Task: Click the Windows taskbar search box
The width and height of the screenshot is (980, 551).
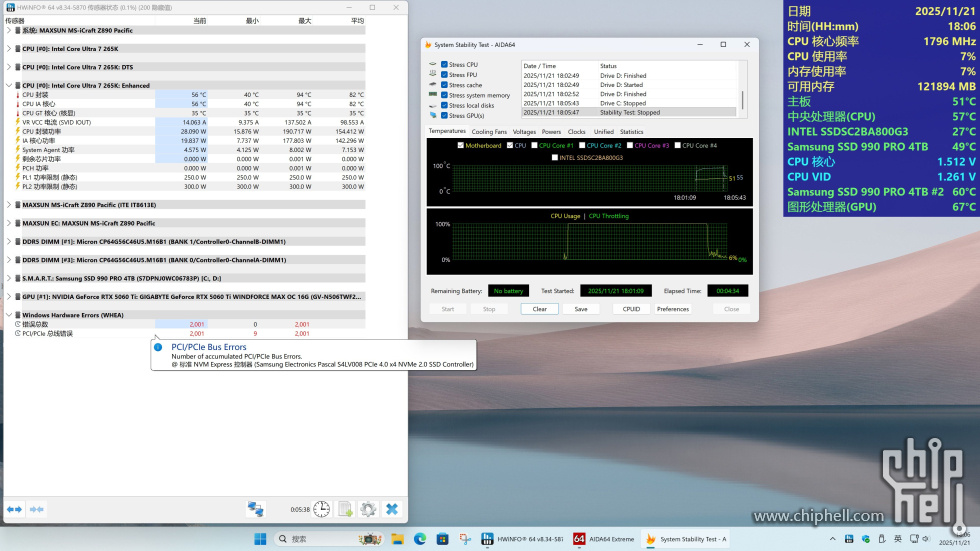Action: click(328, 539)
